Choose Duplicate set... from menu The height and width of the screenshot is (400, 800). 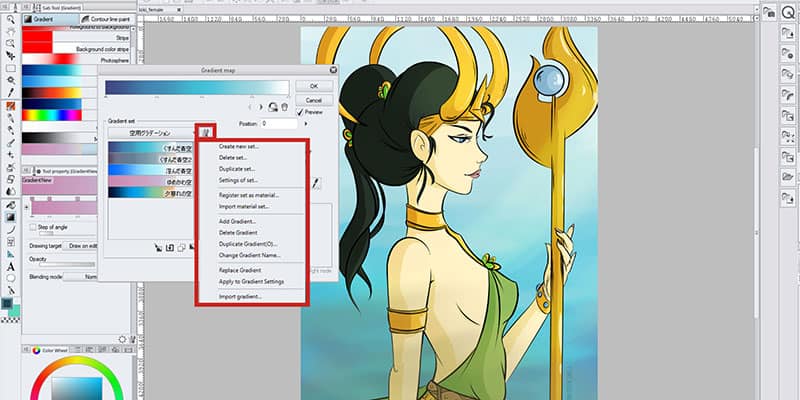tap(237, 169)
